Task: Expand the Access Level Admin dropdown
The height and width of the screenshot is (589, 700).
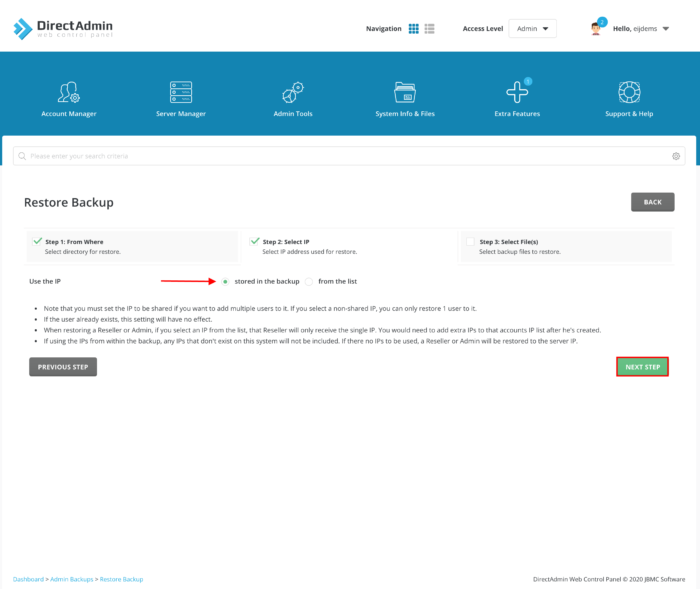Action: point(532,29)
